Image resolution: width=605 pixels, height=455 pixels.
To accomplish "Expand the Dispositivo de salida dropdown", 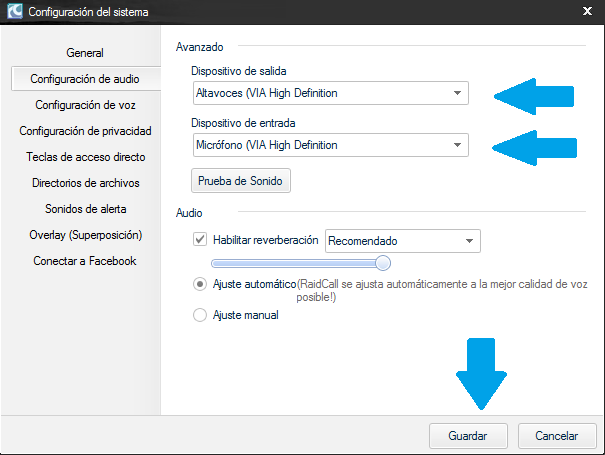I will 457,94.
